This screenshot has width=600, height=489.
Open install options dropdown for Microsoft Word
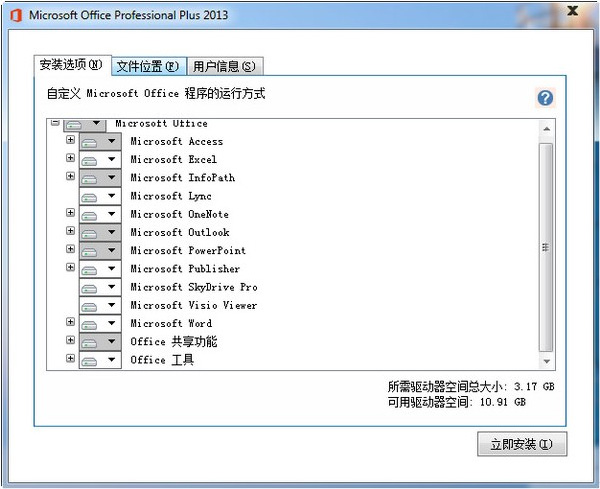100,324
